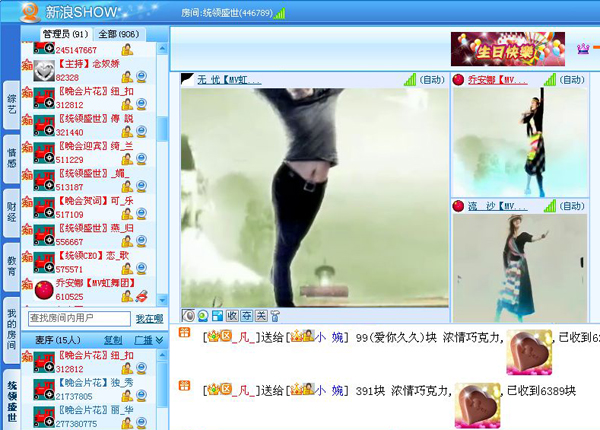Click the fullscreen window icon under video
The image size is (600, 430).
[x=217, y=316]
